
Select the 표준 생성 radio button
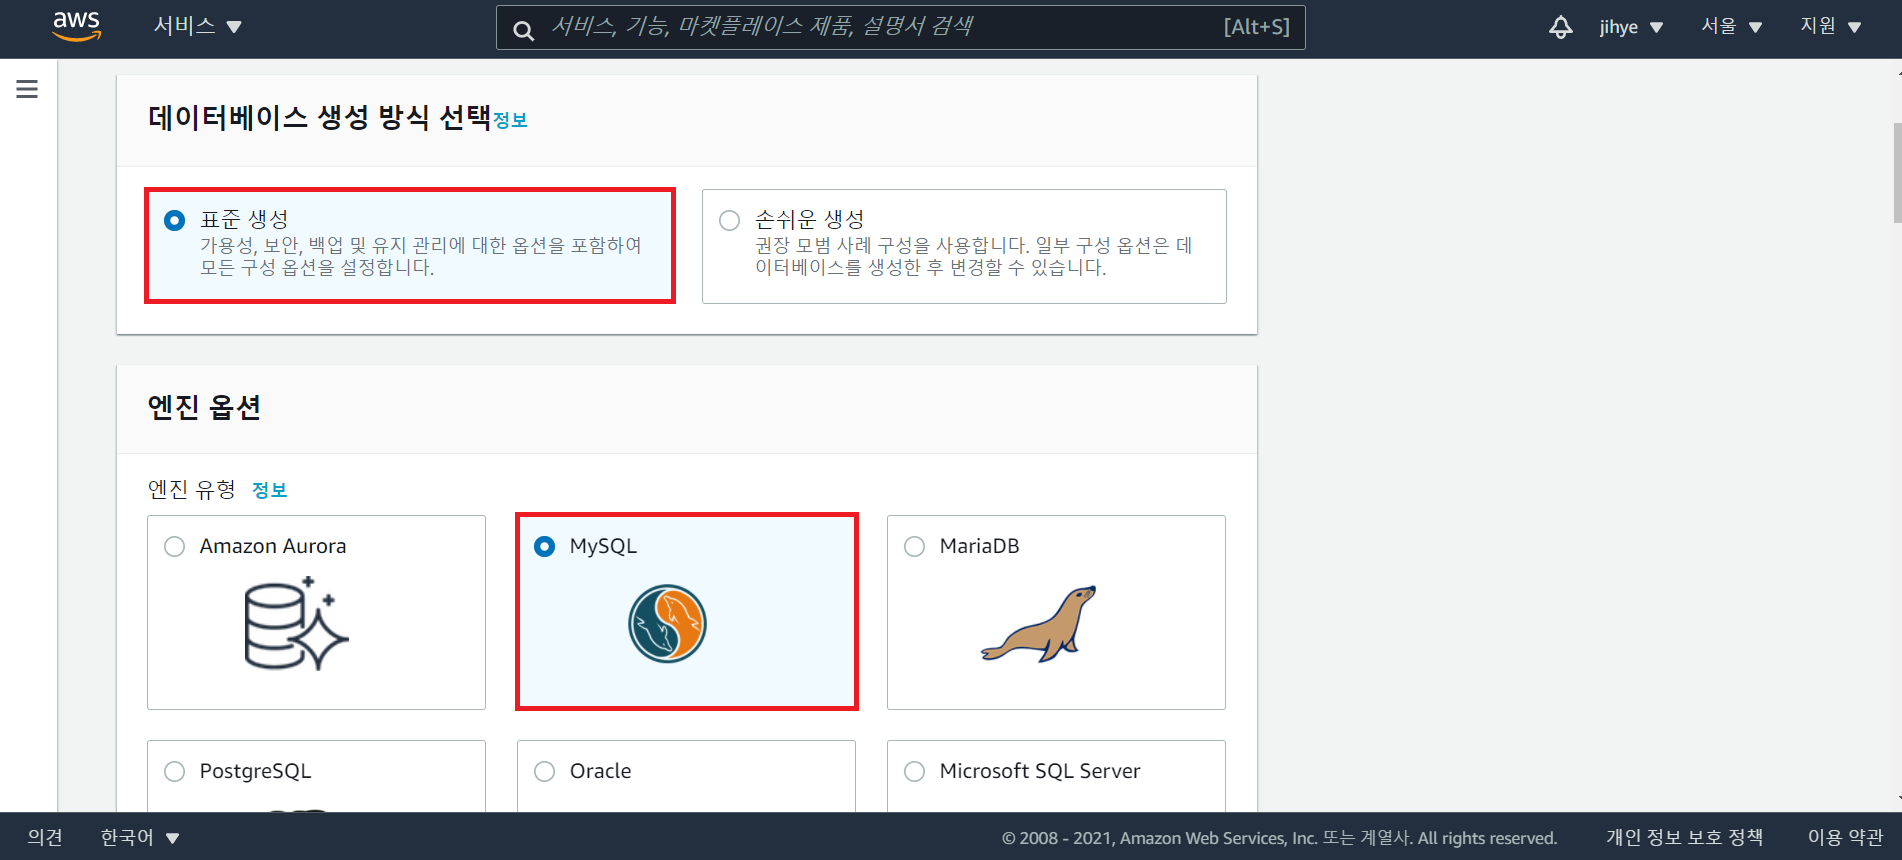click(x=174, y=220)
